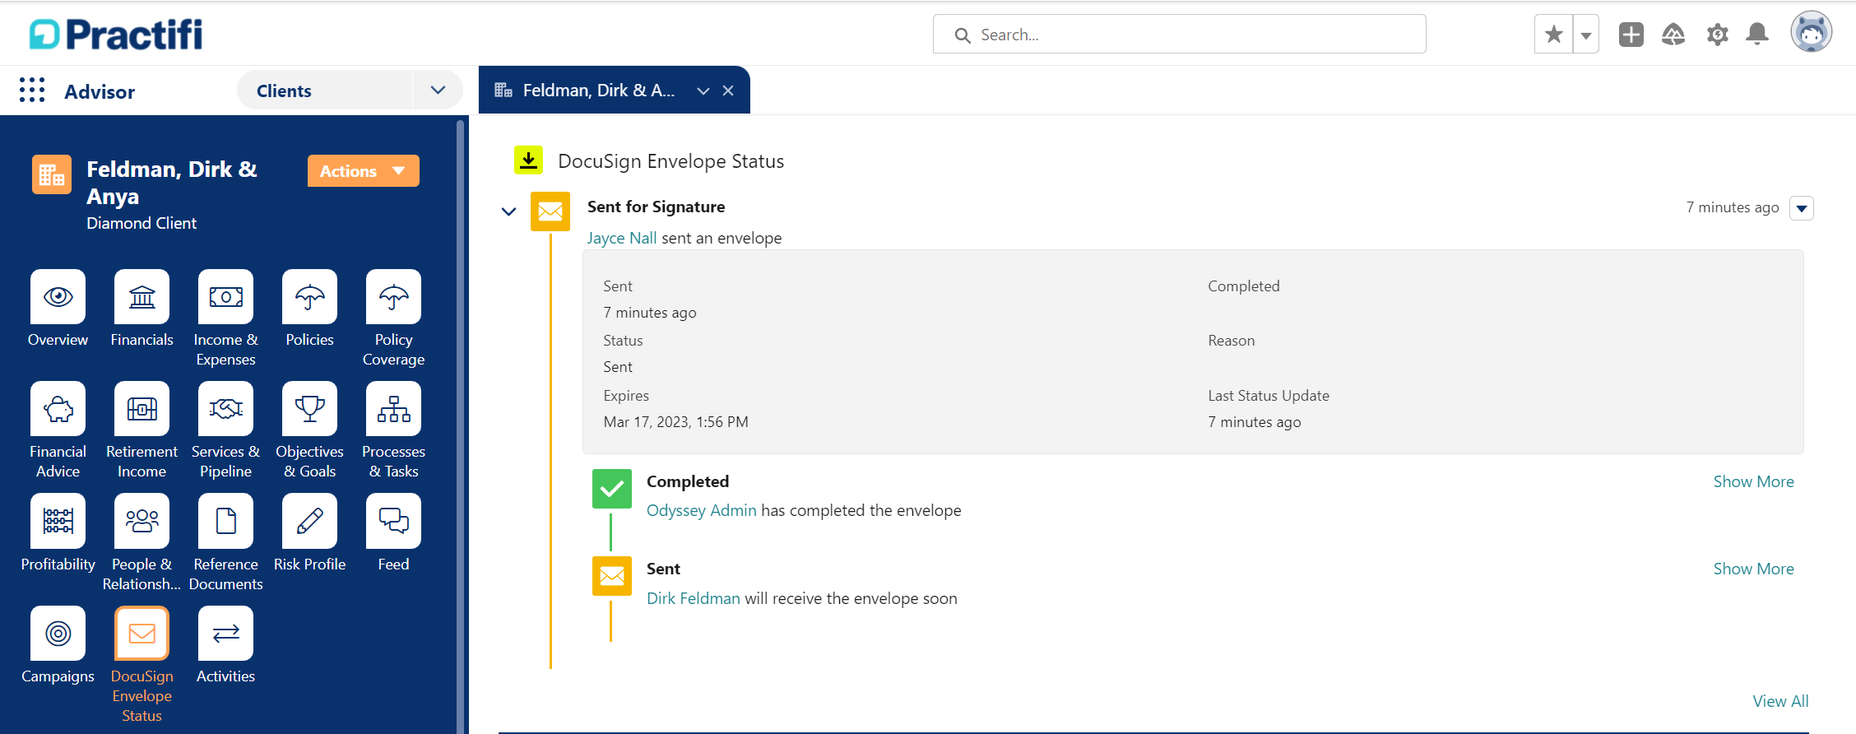Open the Profitability abacus icon
Screen dimensions: 1856x734
coord(58,521)
